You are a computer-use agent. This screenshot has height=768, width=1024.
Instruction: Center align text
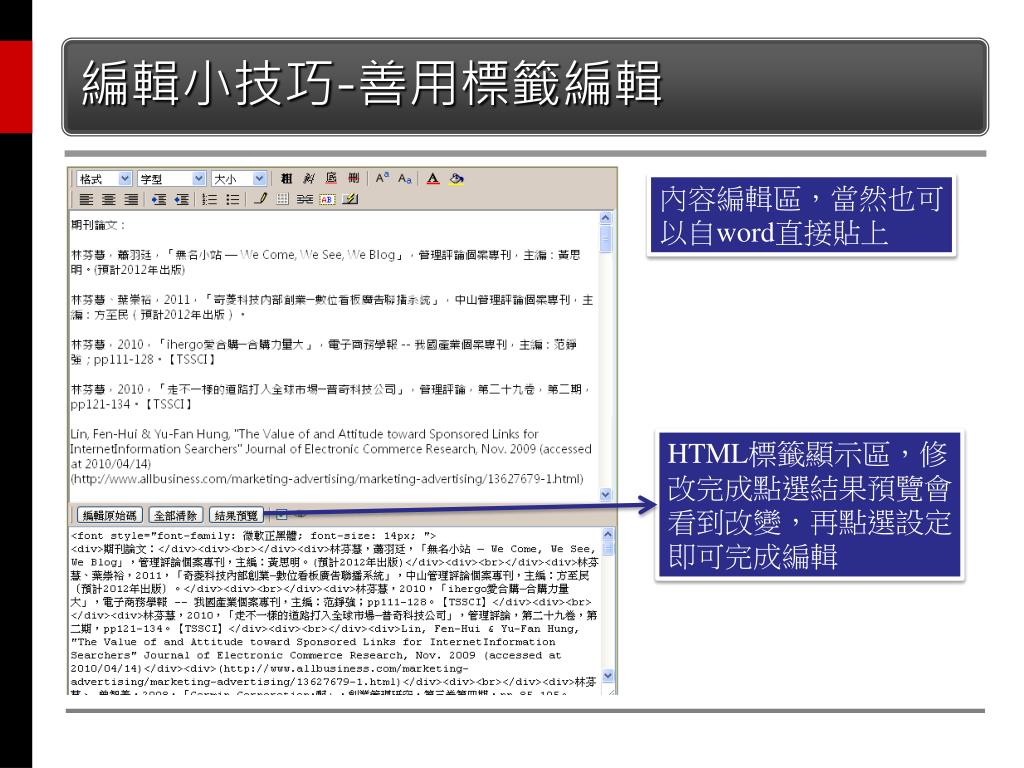(x=108, y=199)
